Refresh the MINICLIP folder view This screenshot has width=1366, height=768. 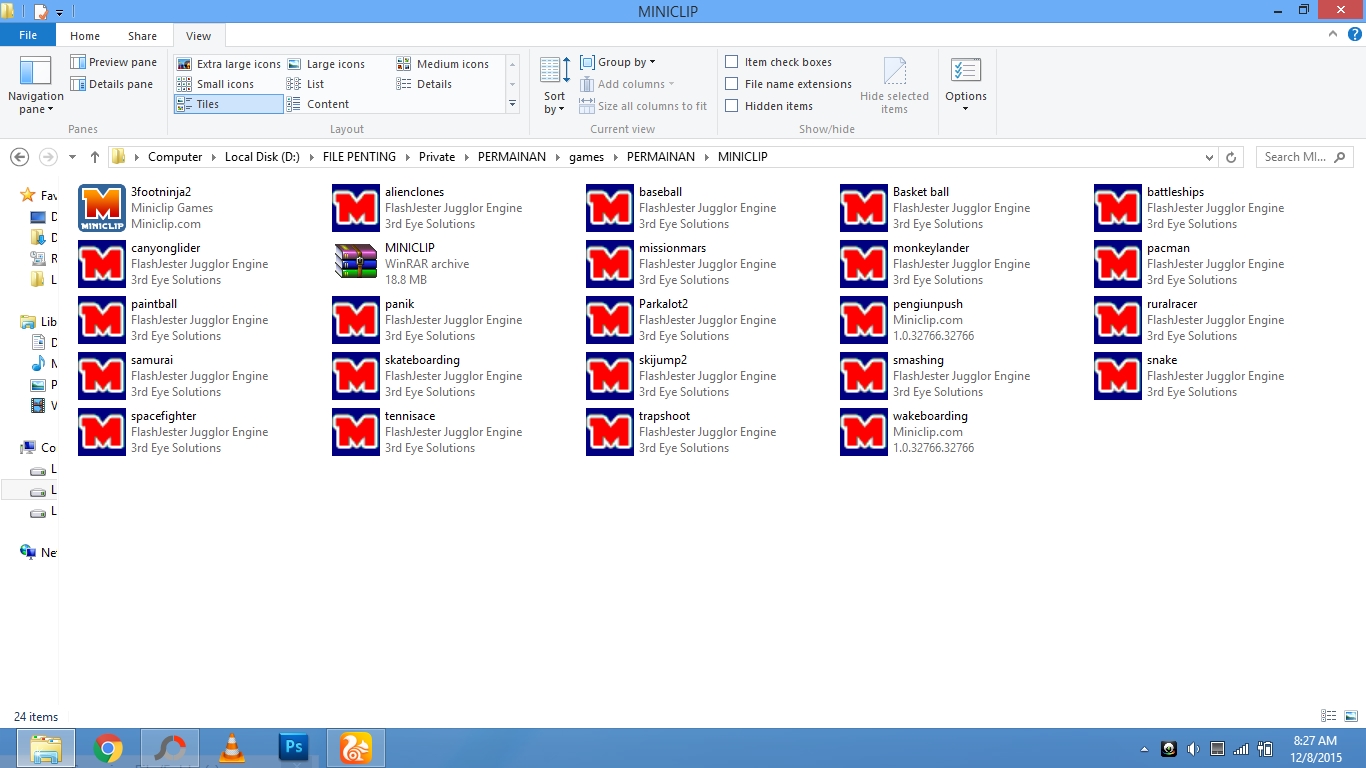pyautogui.click(x=1231, y=157)
